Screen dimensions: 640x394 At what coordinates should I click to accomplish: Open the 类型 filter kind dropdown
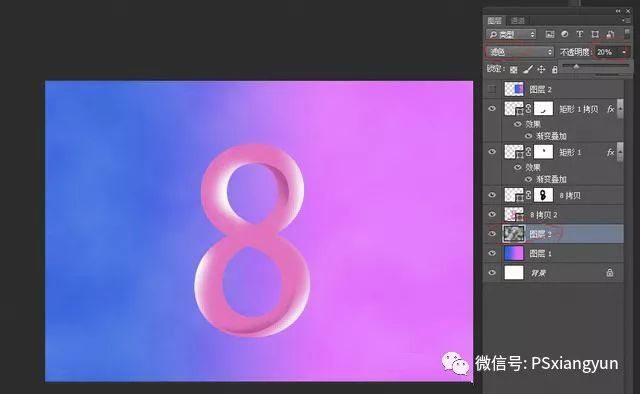511,34
